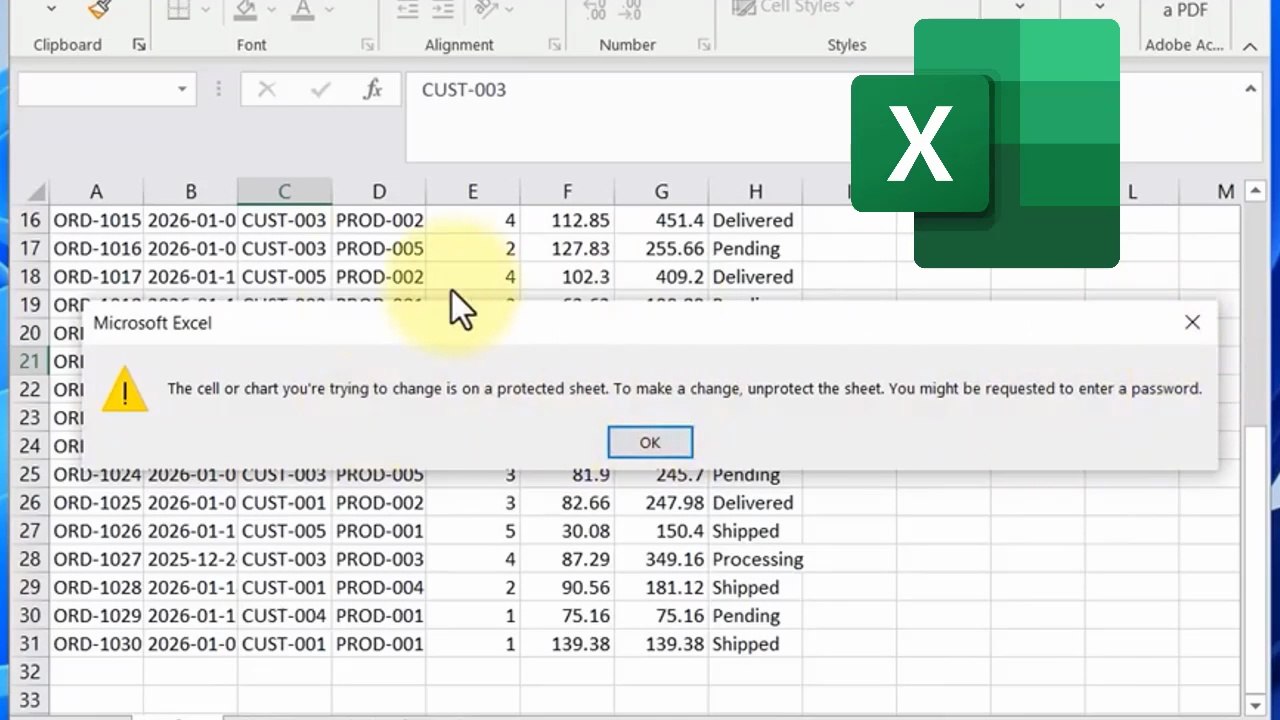Screen dimensions: 1280x720
Task: Select row 32 header
Action: [30, 672]
